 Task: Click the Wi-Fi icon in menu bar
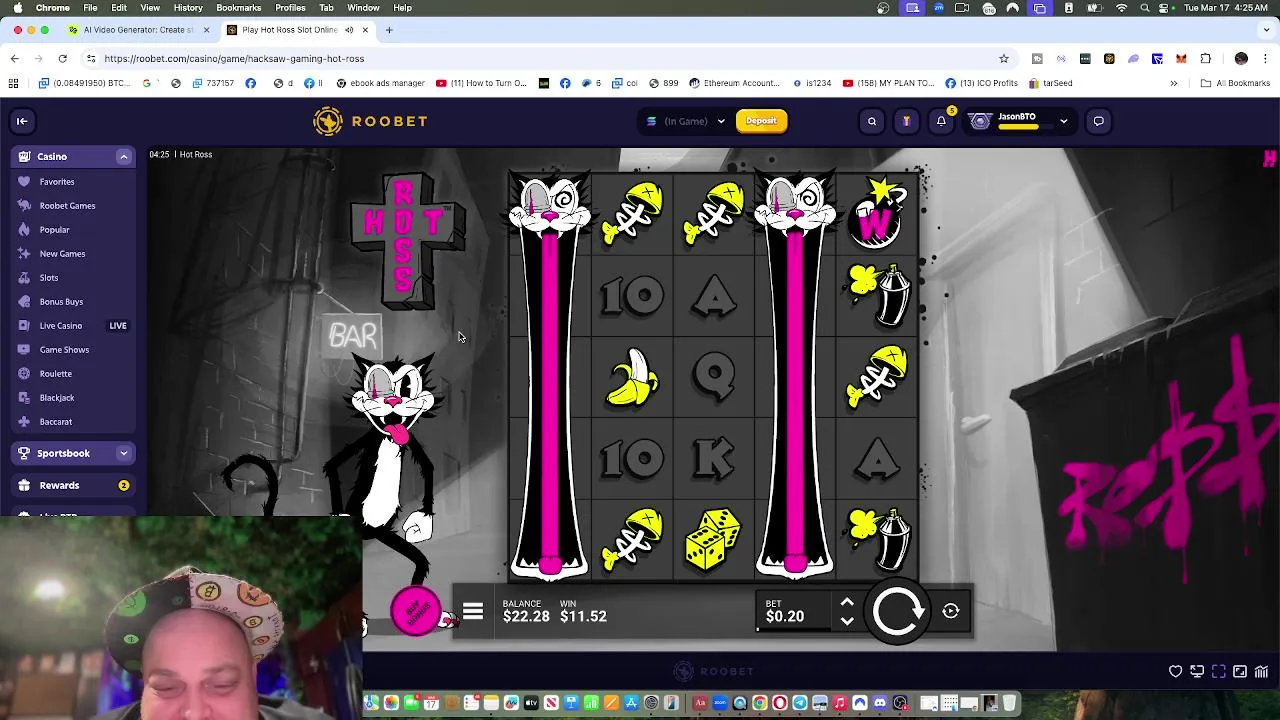point(1121,8)
